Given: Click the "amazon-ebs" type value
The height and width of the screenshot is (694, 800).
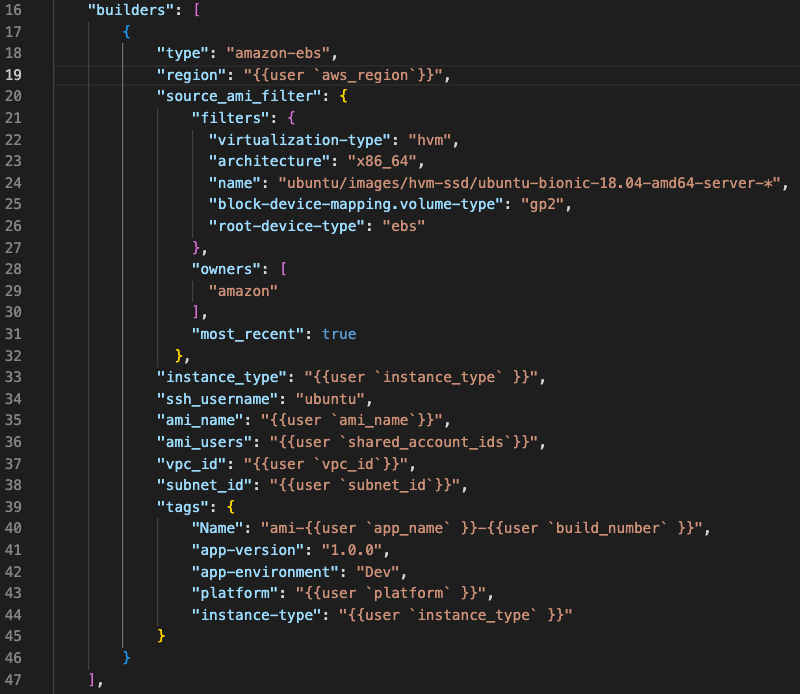Looking at the screenshot, I should (x=278, y=53).
